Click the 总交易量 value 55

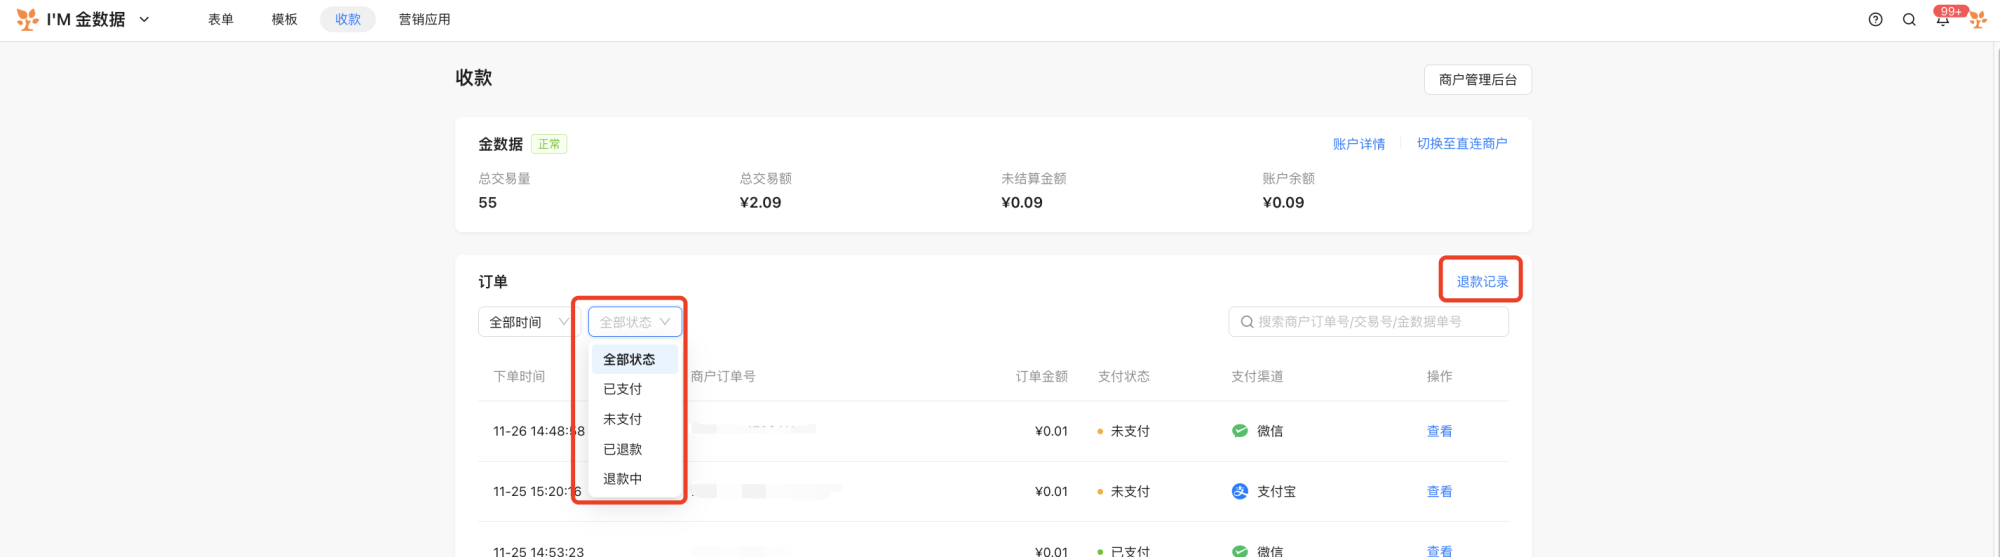tap(488, 202)
